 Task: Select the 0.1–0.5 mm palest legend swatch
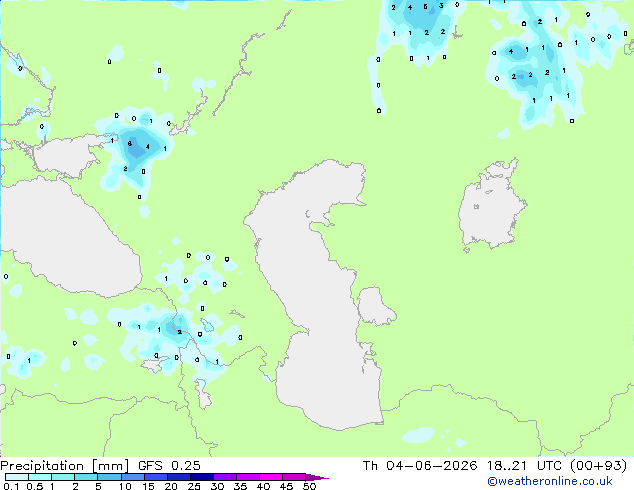[x=17, y=477]
